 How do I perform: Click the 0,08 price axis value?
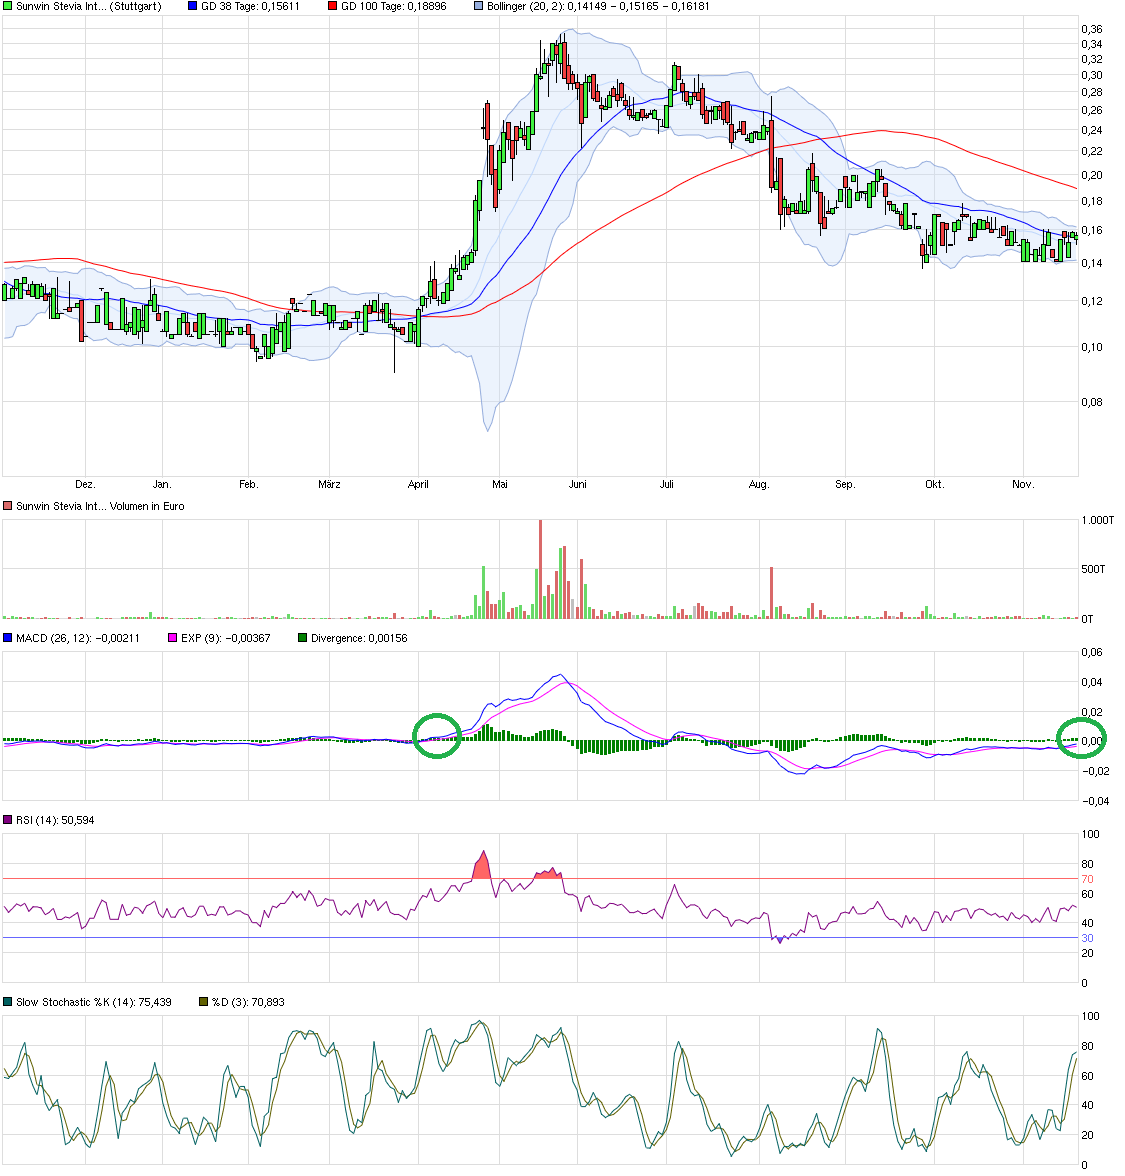coord(1092,402)
